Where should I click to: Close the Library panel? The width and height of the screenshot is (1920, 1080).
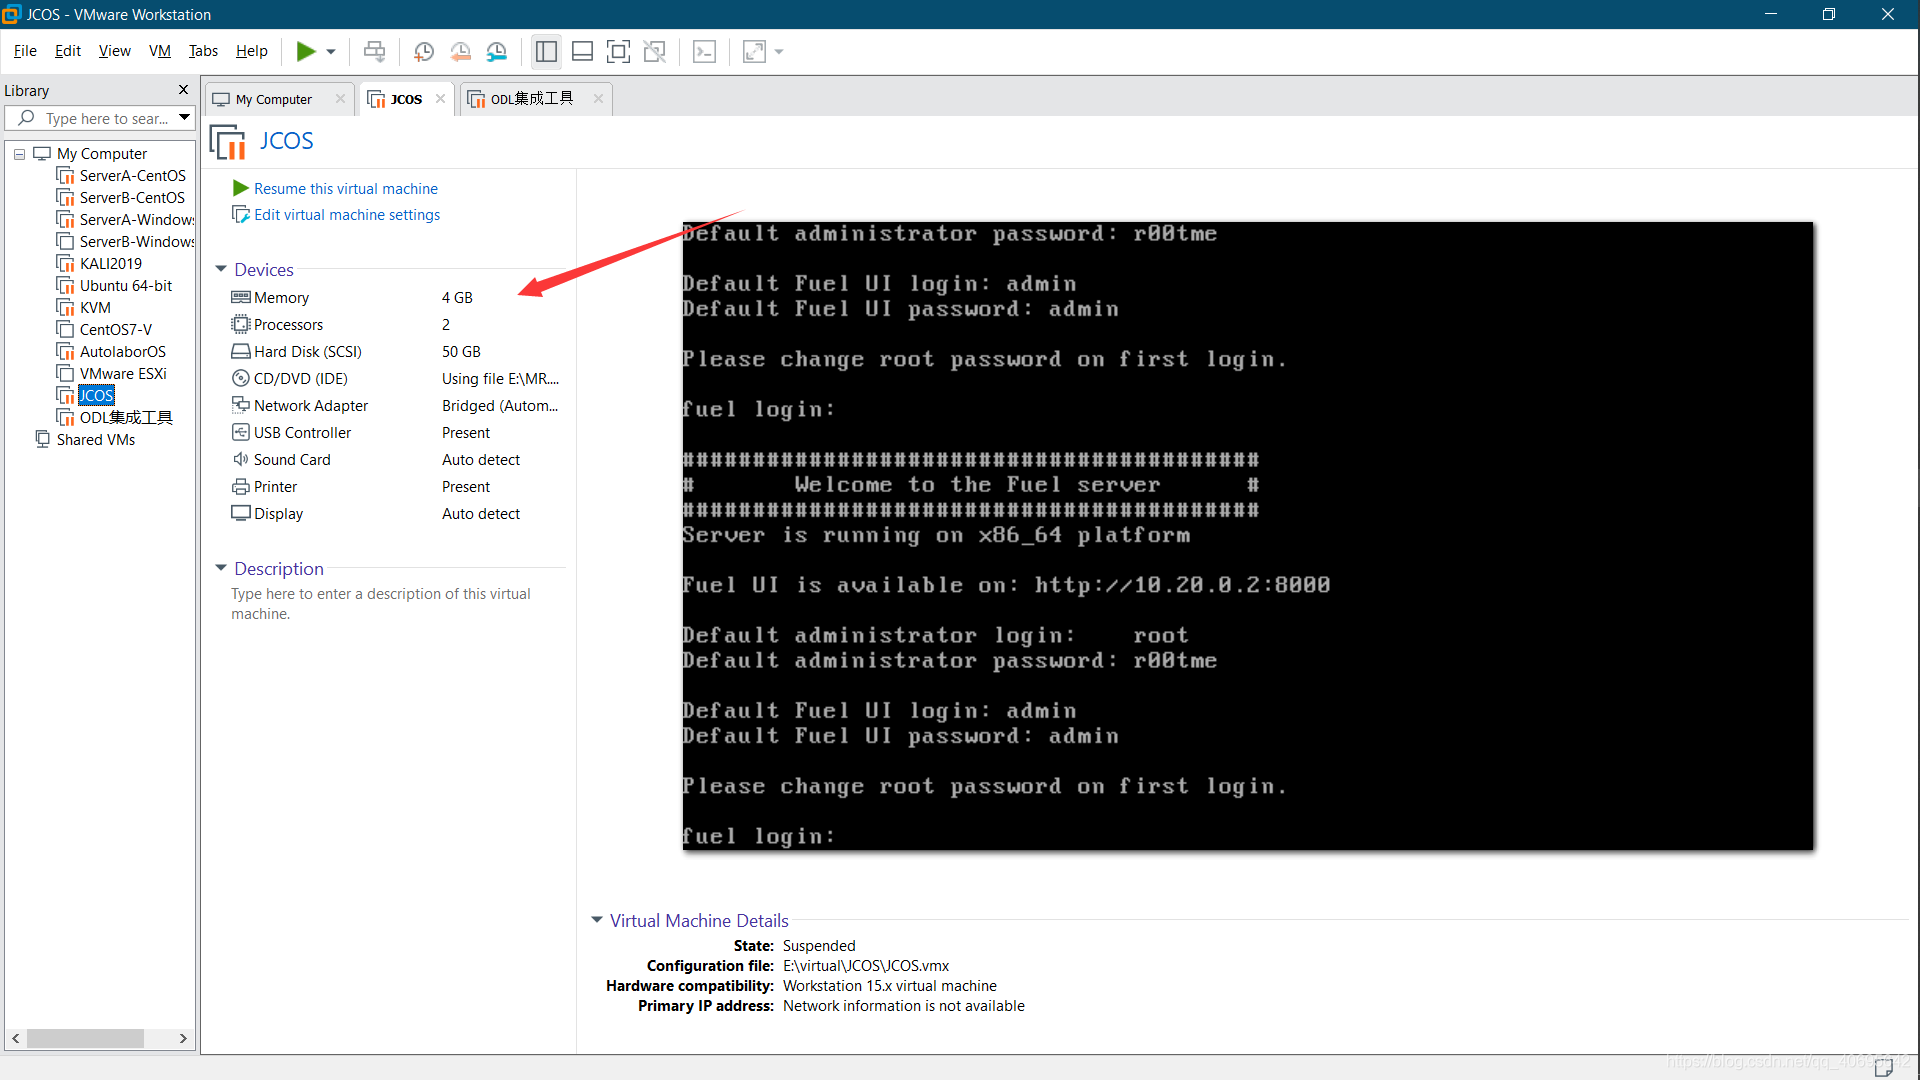point(183,90)
